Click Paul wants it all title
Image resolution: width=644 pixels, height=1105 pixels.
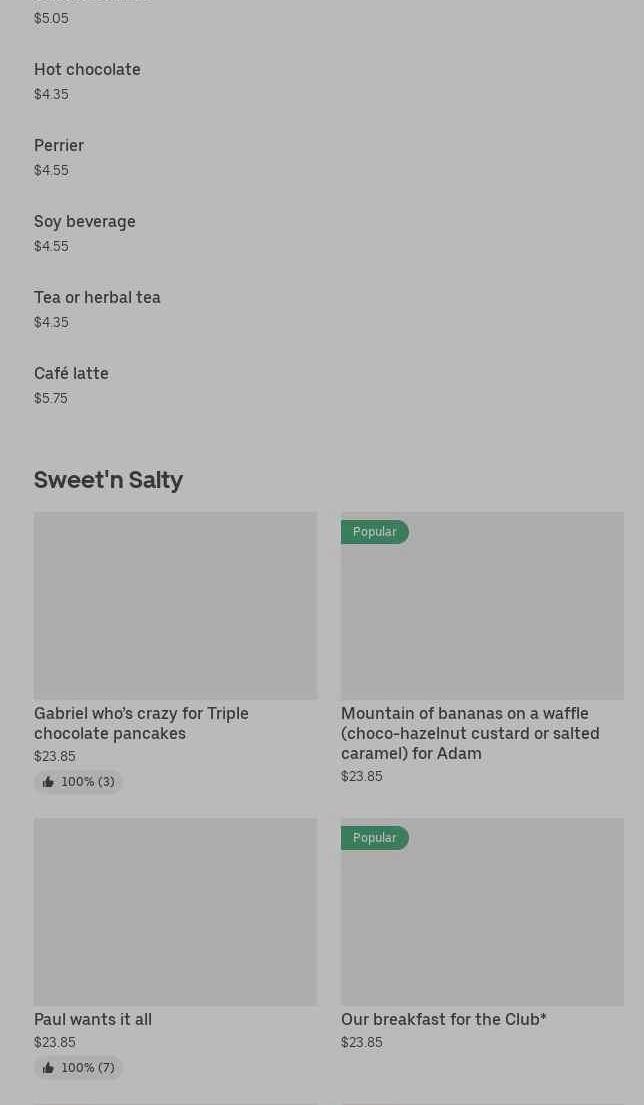tap(93, 1019)
